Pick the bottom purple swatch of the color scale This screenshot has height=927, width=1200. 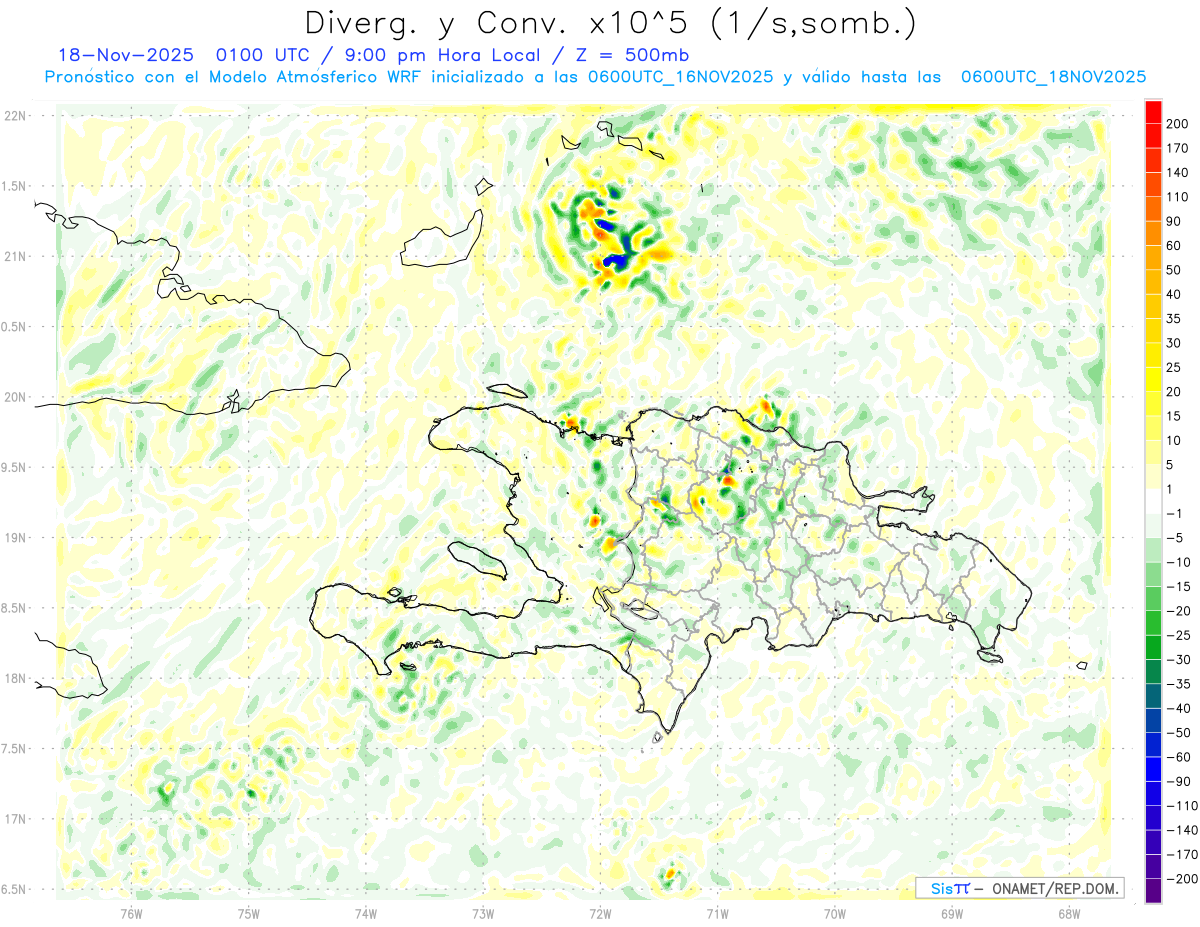[x=1153, y=891]
